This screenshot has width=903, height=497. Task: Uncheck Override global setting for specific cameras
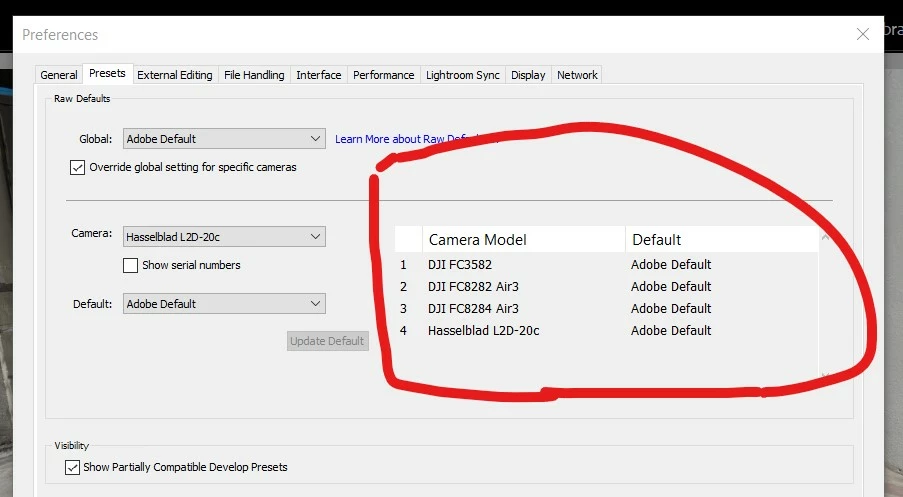(77, 168)
